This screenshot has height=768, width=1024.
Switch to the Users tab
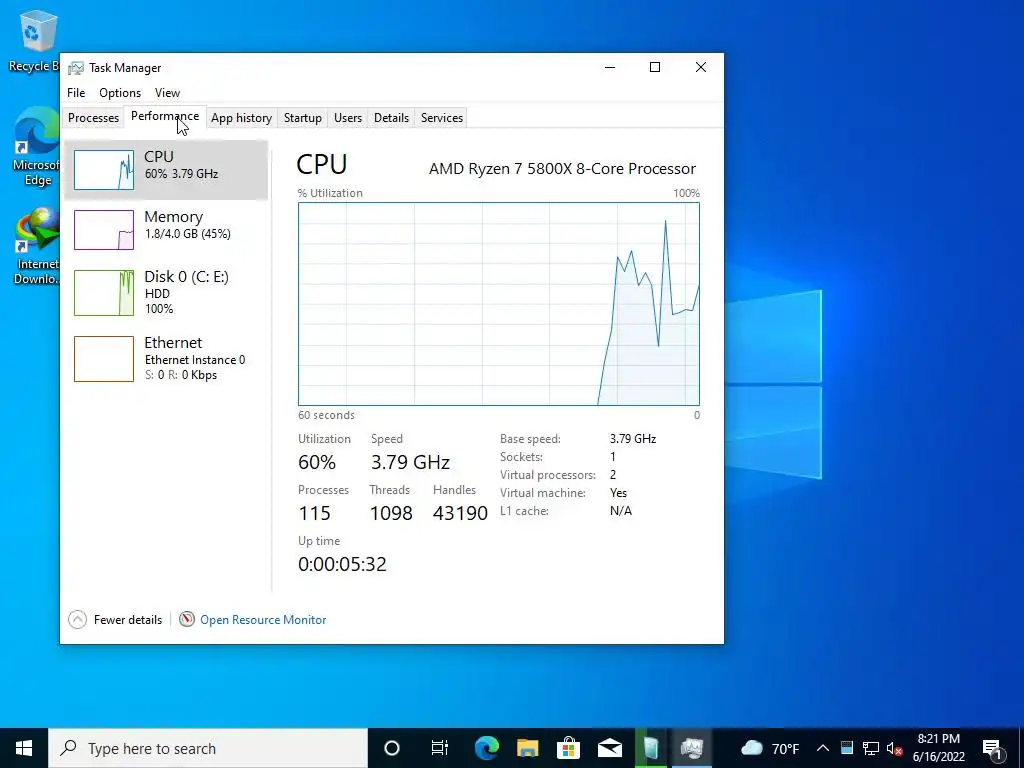pyautogui.click(x=347, y=118)
